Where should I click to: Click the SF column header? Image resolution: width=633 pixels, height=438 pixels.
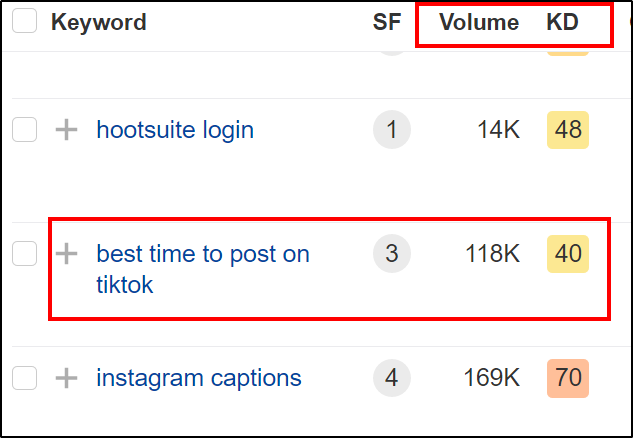387,22
